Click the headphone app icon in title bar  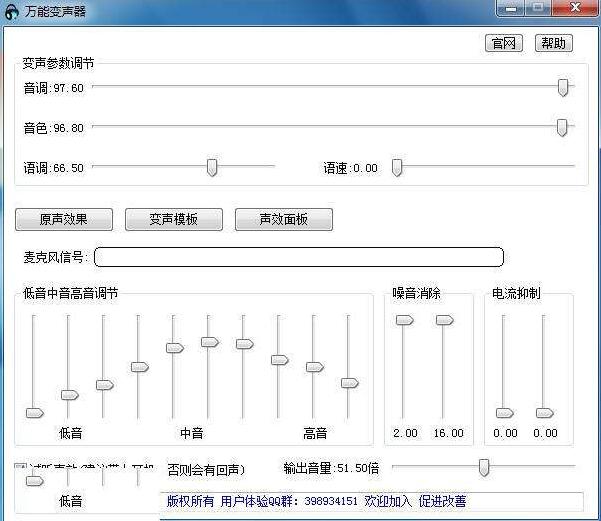(x=12, y=12)
